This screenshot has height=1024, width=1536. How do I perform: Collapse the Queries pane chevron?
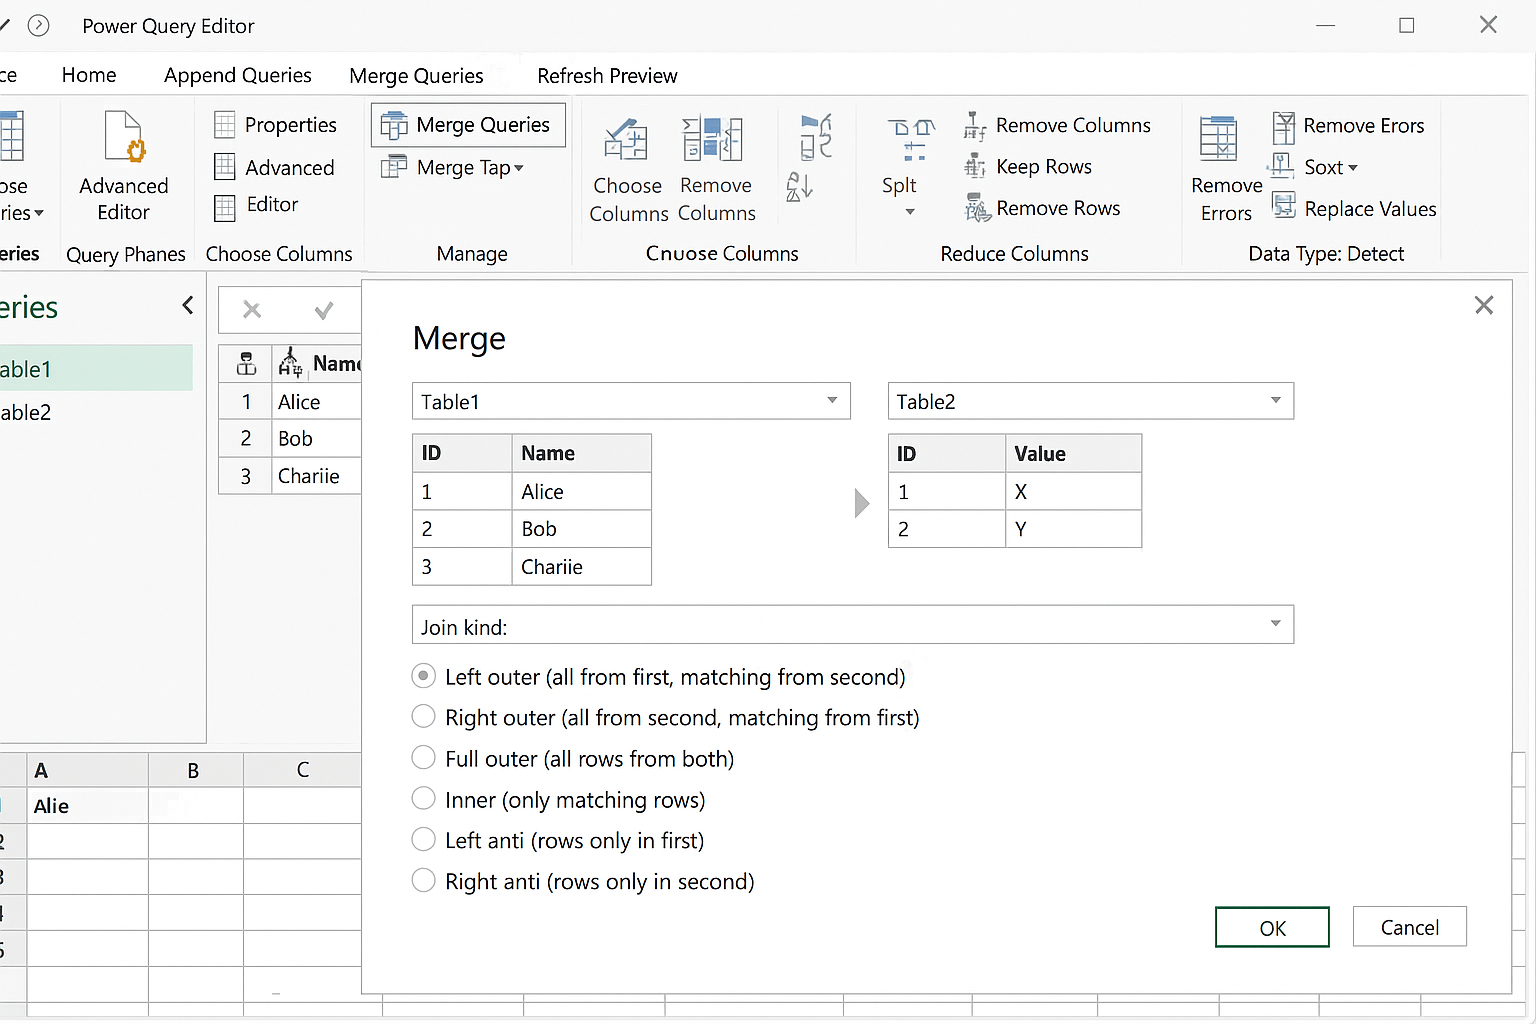[x=188, y=305]
